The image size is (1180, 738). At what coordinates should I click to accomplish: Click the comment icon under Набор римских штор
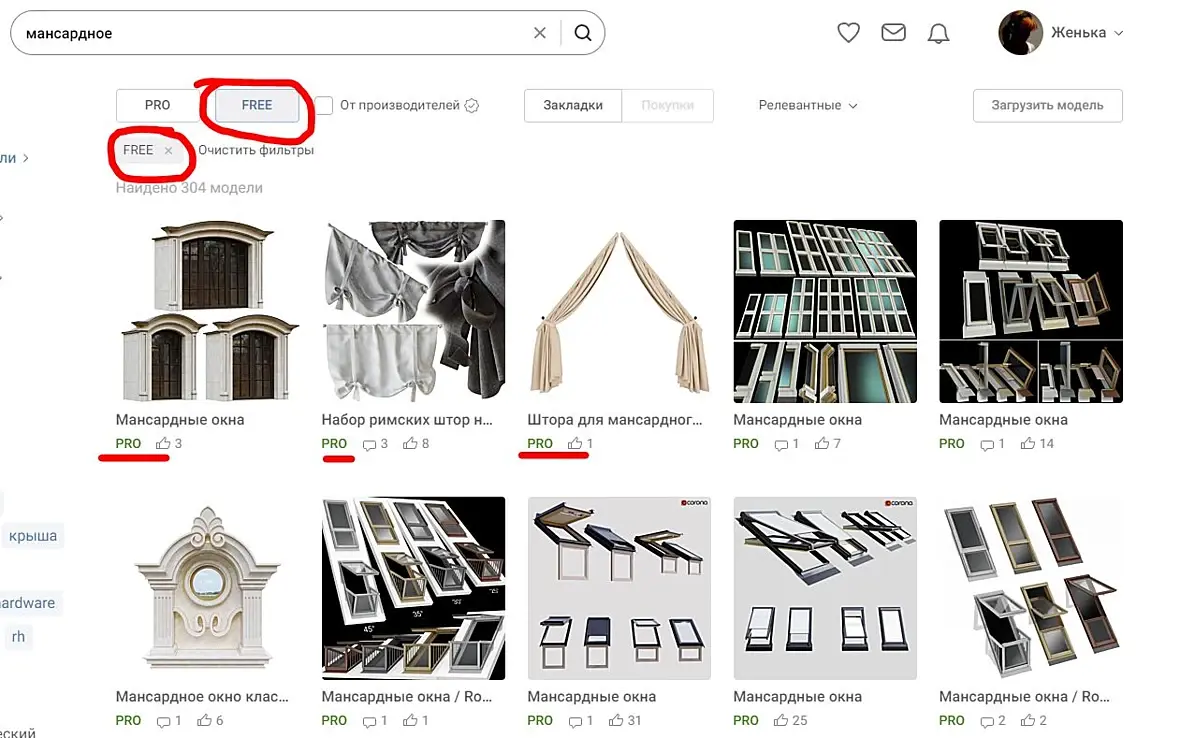(x=369, y=445)
